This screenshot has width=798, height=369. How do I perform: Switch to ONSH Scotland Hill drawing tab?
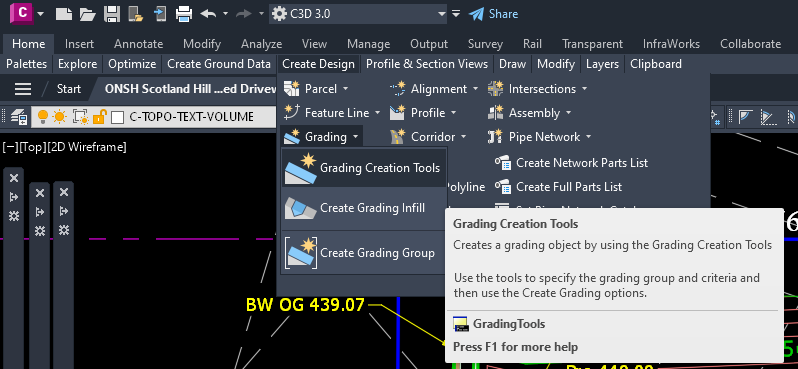pyautogui.click(x=190, y=89)
